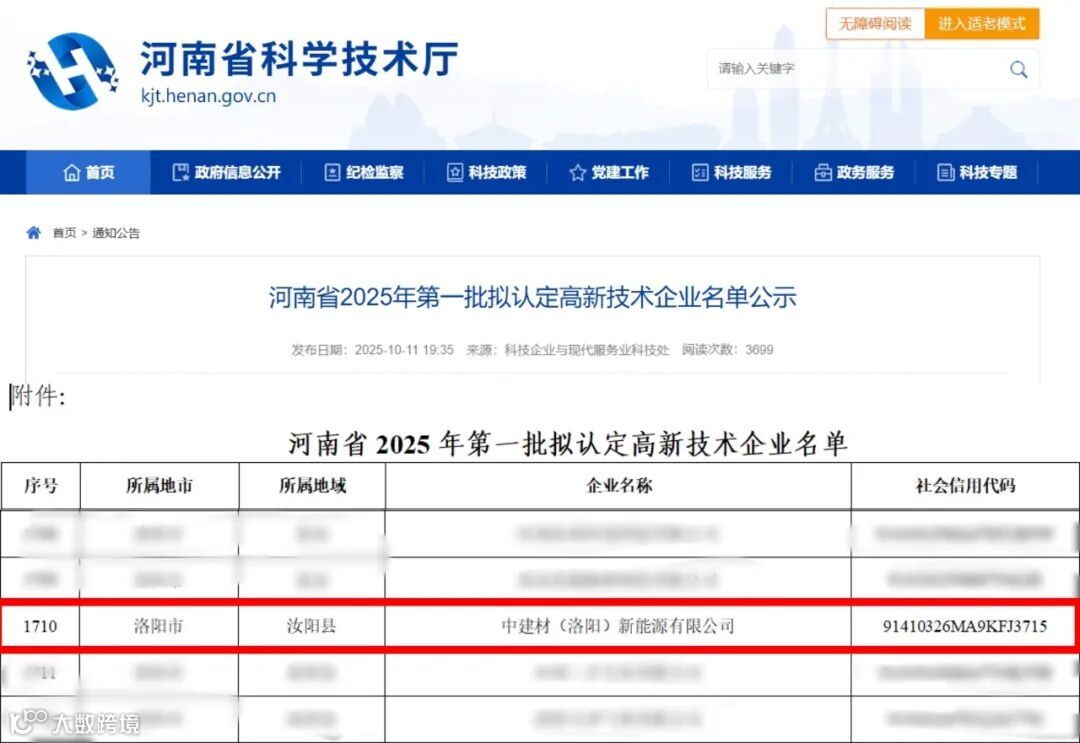Click the 首页 nav house icon
The height and width of the screenshot is (743, 1080).
(72, 172)
